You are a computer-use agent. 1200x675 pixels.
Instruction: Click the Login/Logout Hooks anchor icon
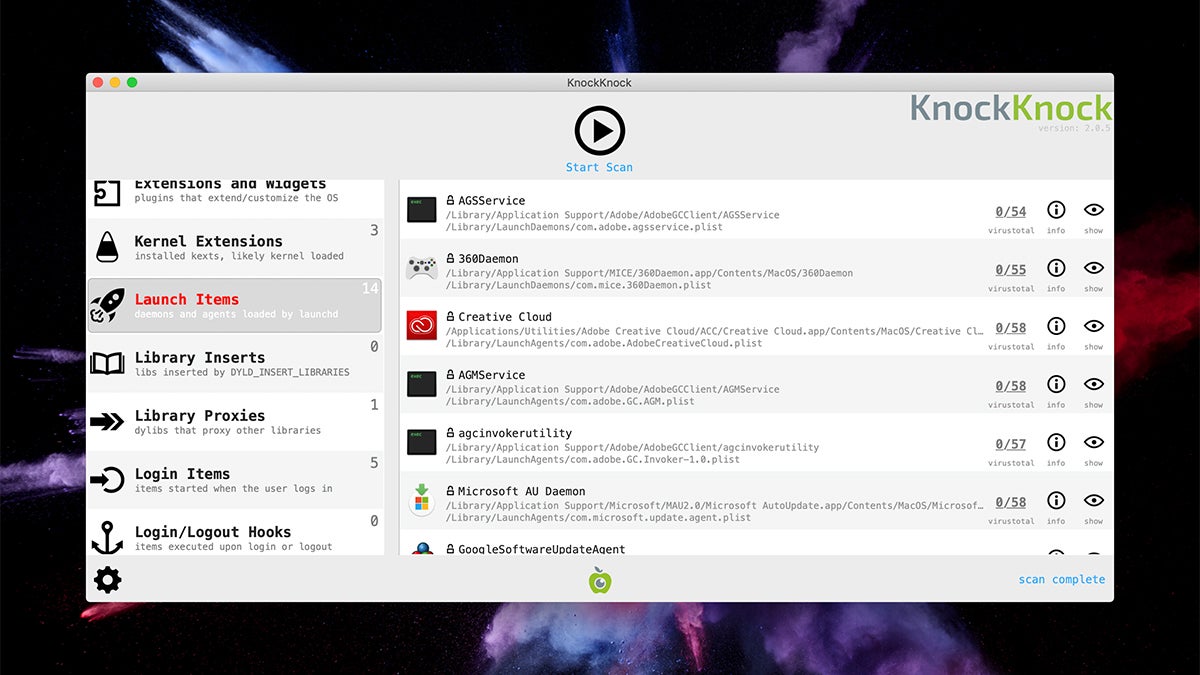point(108,537)
